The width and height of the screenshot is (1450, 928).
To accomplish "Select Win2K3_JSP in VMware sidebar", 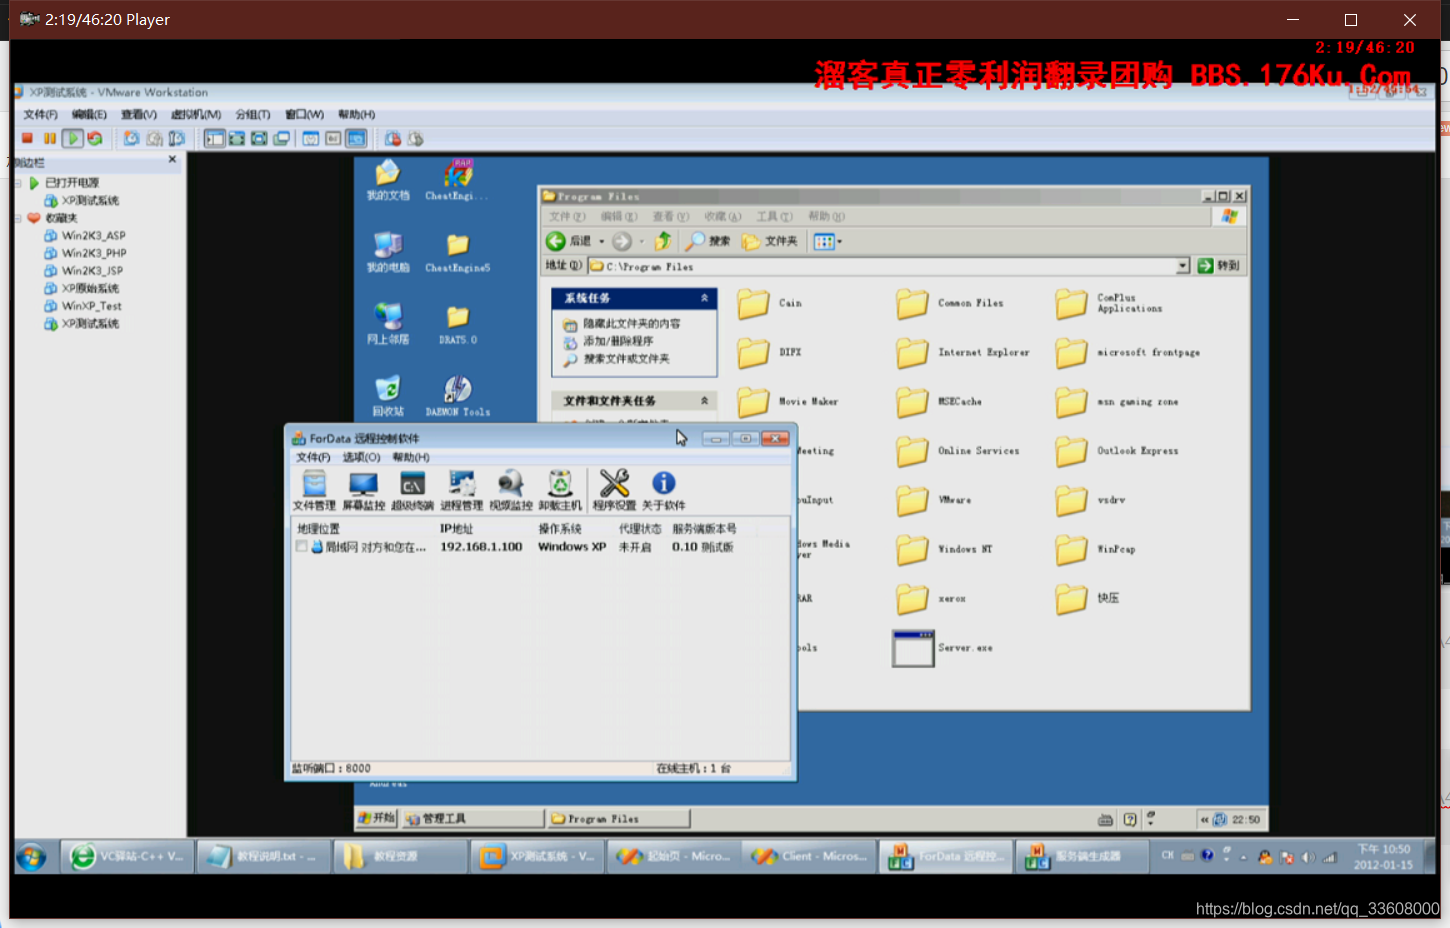I will pyautogui.click(x=84, y=271).
